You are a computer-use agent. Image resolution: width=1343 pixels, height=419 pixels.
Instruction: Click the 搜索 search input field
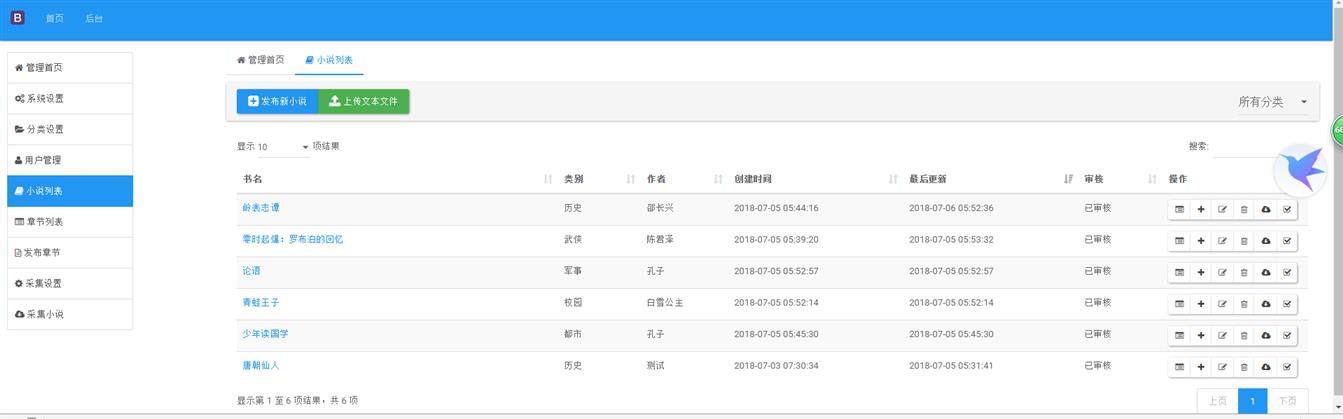1245,147
